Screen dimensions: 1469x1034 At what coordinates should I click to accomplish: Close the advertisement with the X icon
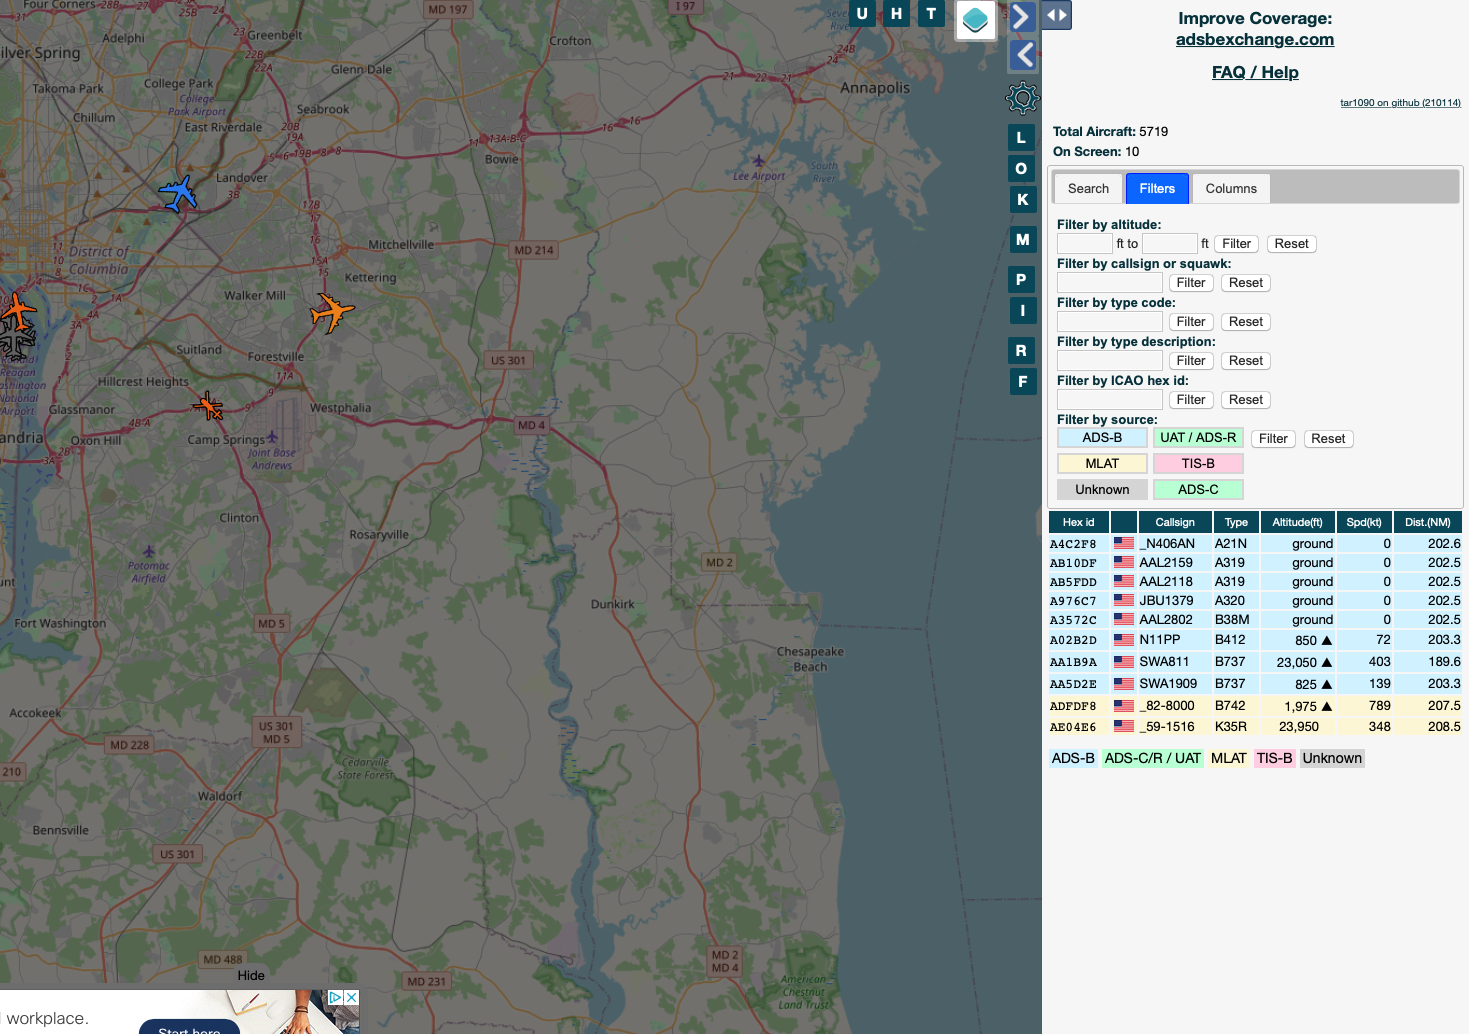click(x=352, y=997)
